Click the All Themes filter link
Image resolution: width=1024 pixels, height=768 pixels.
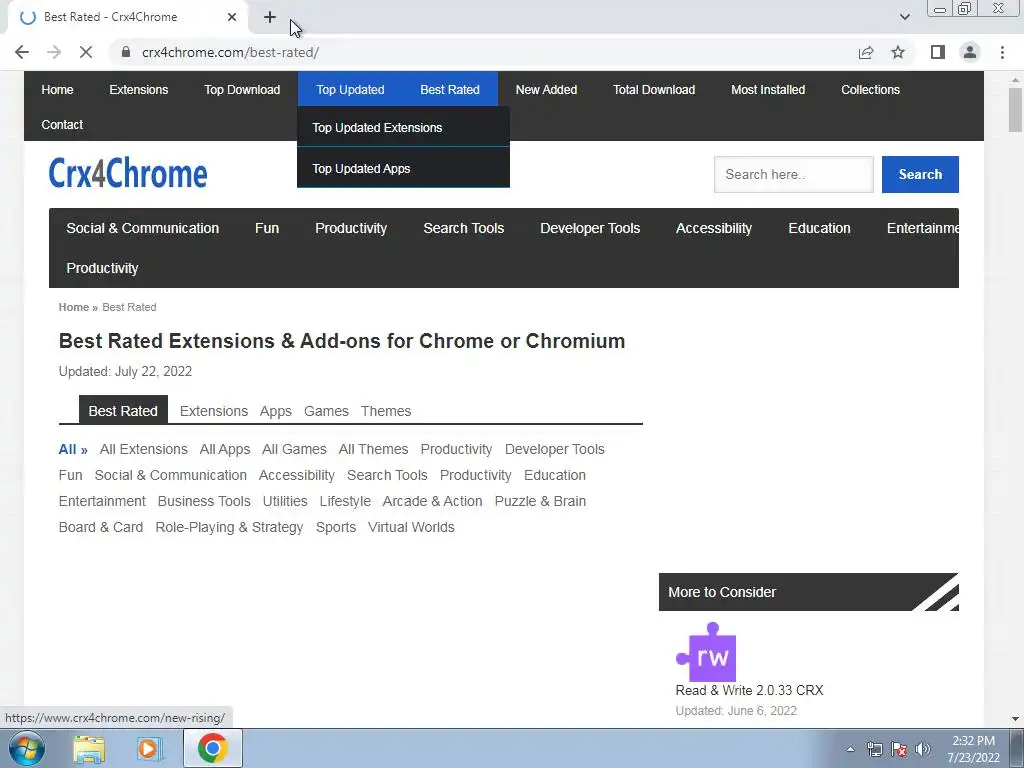(373, 449)
